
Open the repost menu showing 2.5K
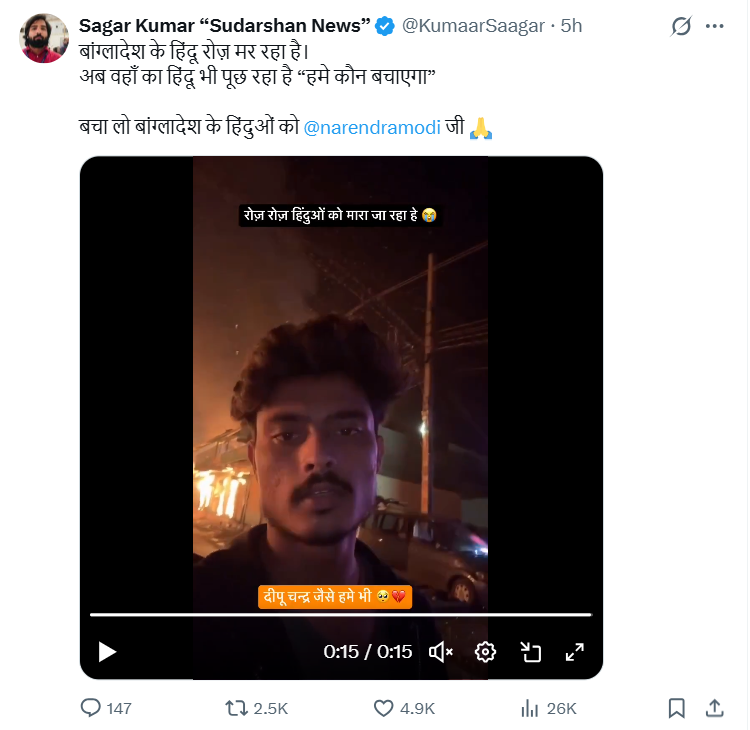tap(237, 708)
